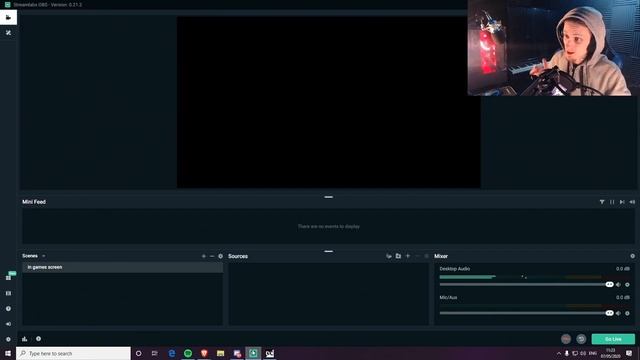Viewport: 640px width, 360px height.
Task: Open the App Store icon with New badge
Action: pyautogui.click(x=8, y=278)
